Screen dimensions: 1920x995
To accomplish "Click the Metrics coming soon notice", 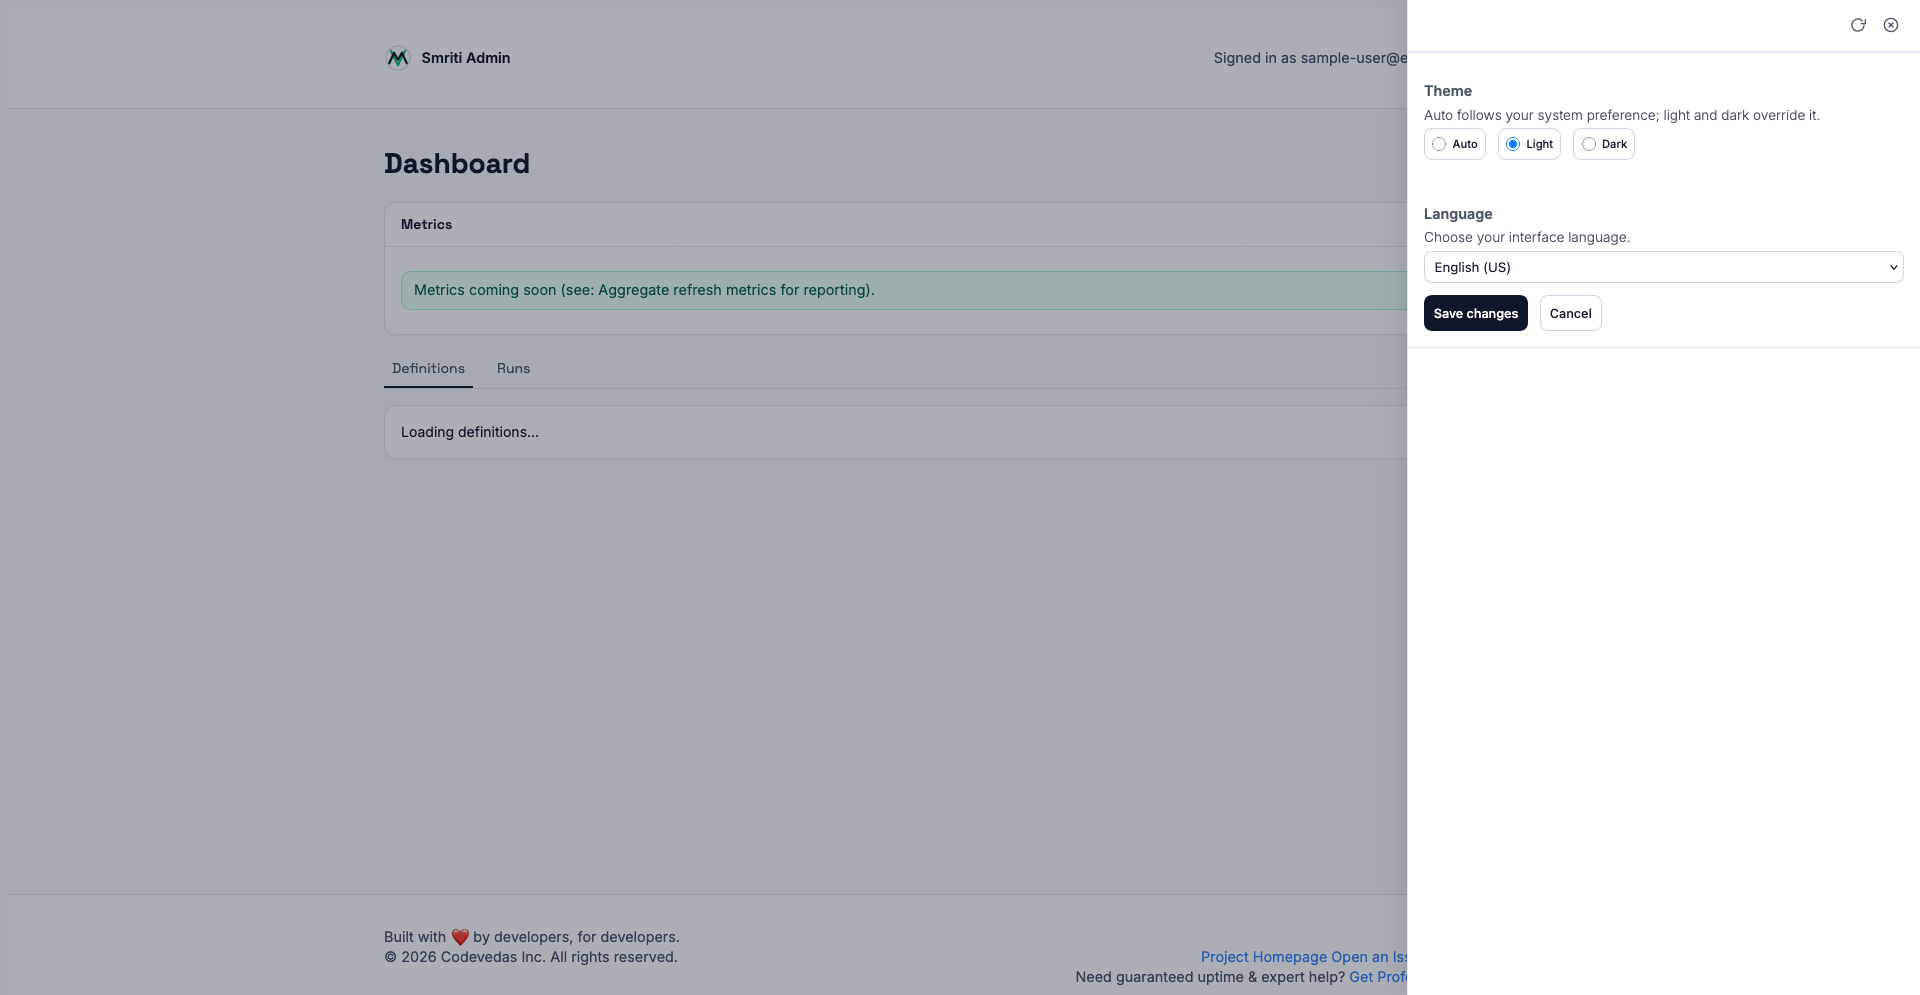I will coord(904,290).
